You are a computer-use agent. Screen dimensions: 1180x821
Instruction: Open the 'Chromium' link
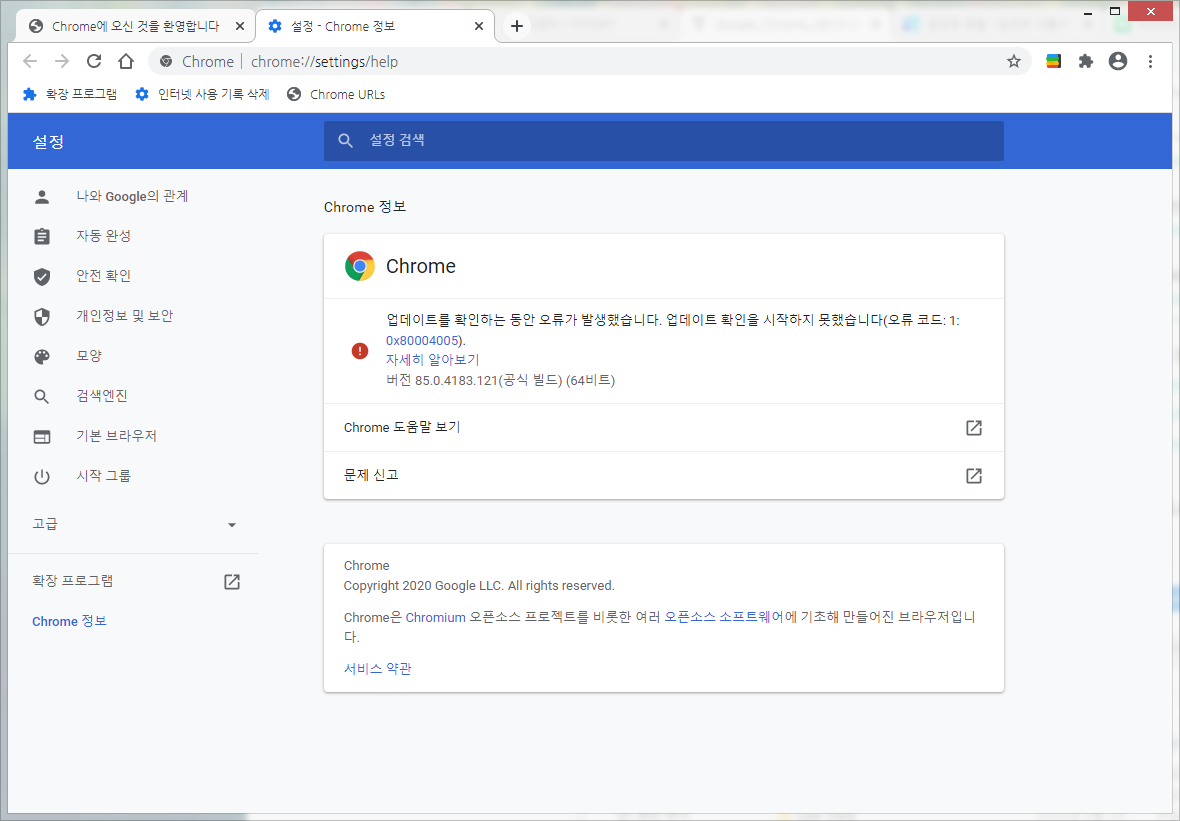[x=436, y=617]
